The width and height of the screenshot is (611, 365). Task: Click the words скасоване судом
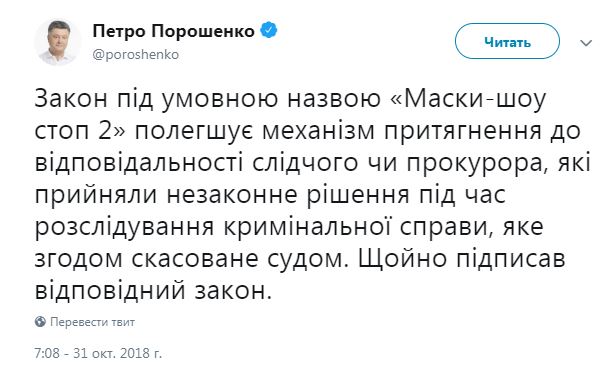(x=239, y=259)
